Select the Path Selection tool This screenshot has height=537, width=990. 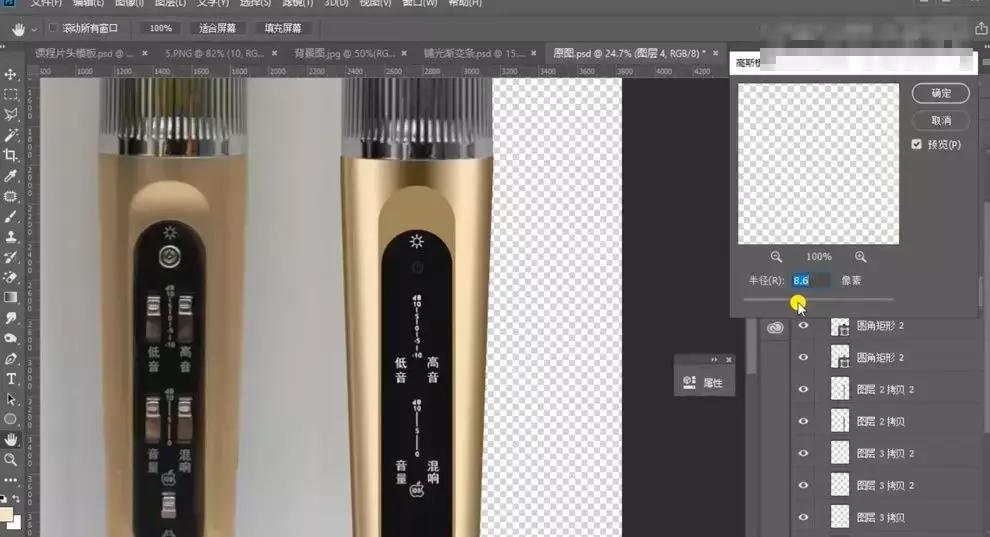[x=11, y=399]
